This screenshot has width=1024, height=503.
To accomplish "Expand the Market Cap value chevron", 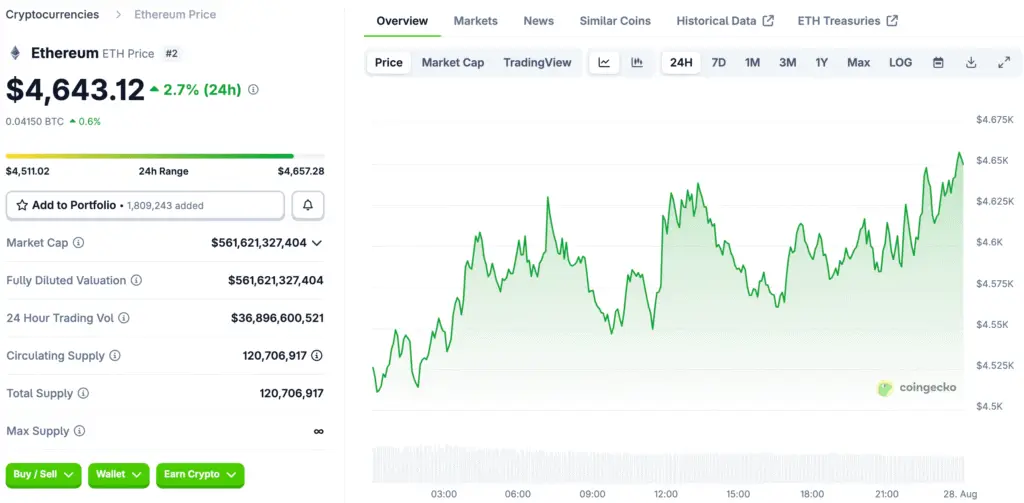I will click(317, 243).
